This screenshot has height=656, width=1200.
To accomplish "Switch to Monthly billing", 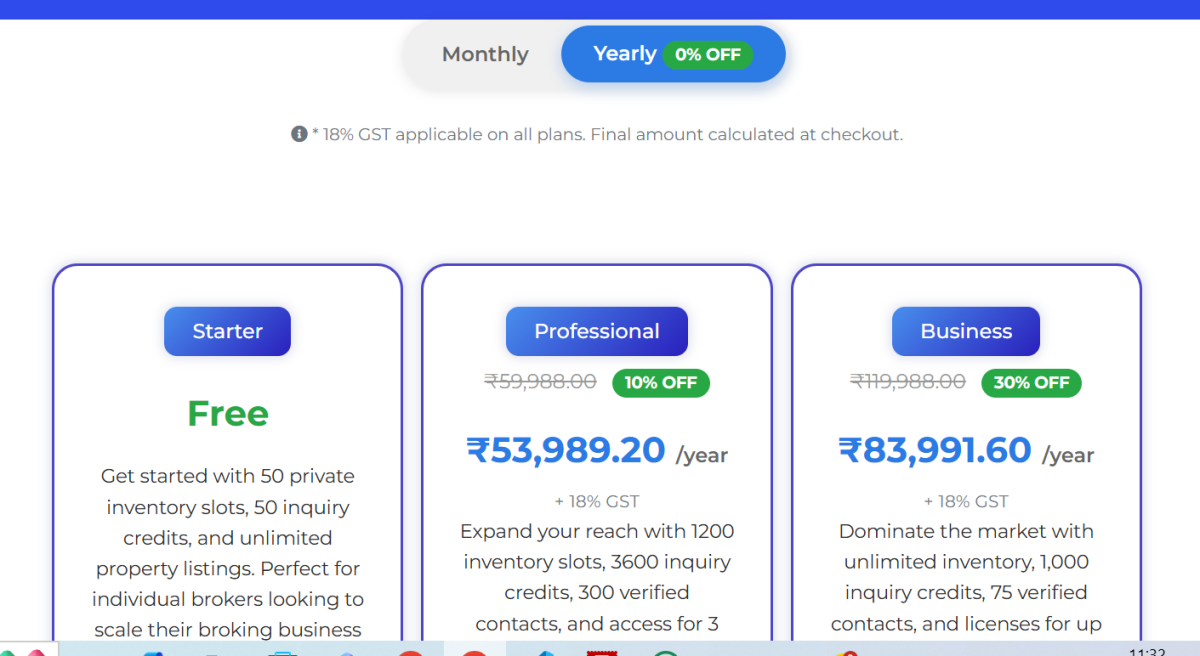I will pyautogui.click(x=485, y=54).
